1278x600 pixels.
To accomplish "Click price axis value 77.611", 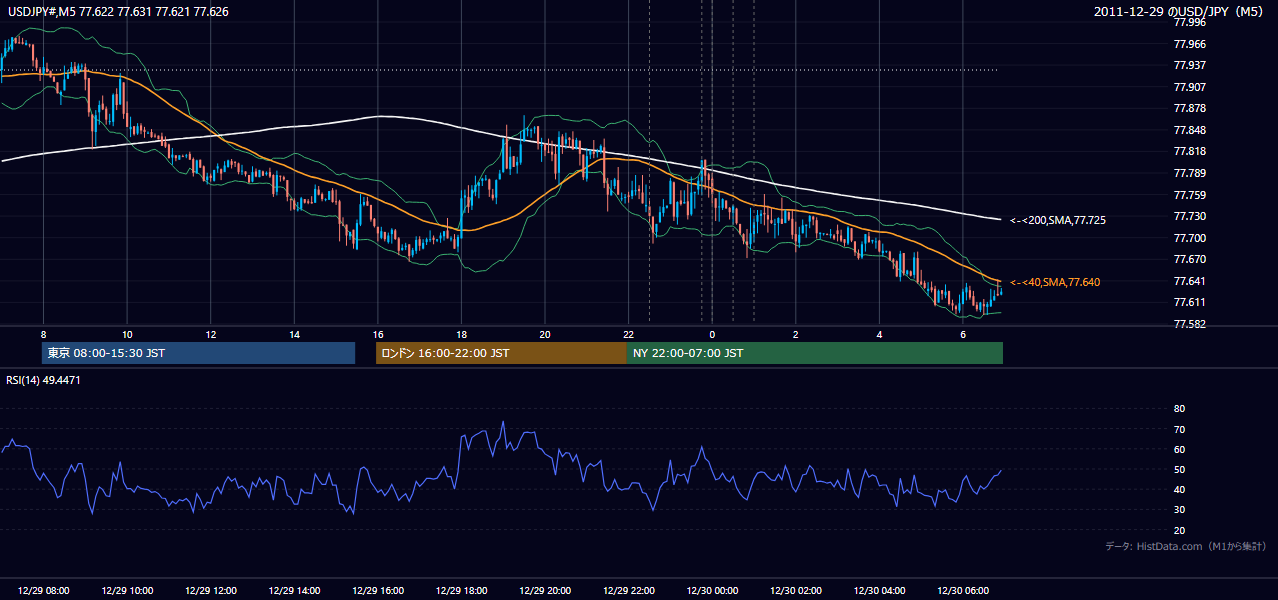I will coord(1189,302).
